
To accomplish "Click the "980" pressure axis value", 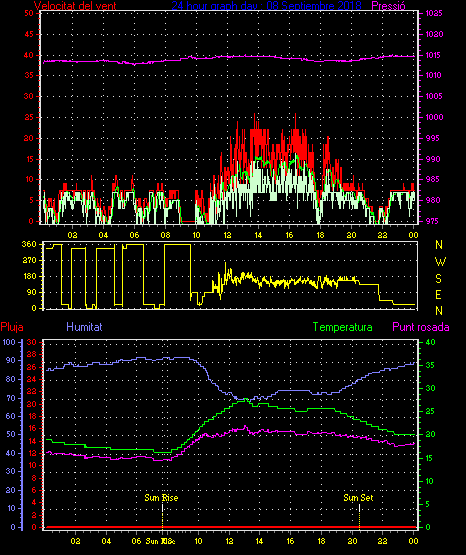I will [x=434, y=200].
